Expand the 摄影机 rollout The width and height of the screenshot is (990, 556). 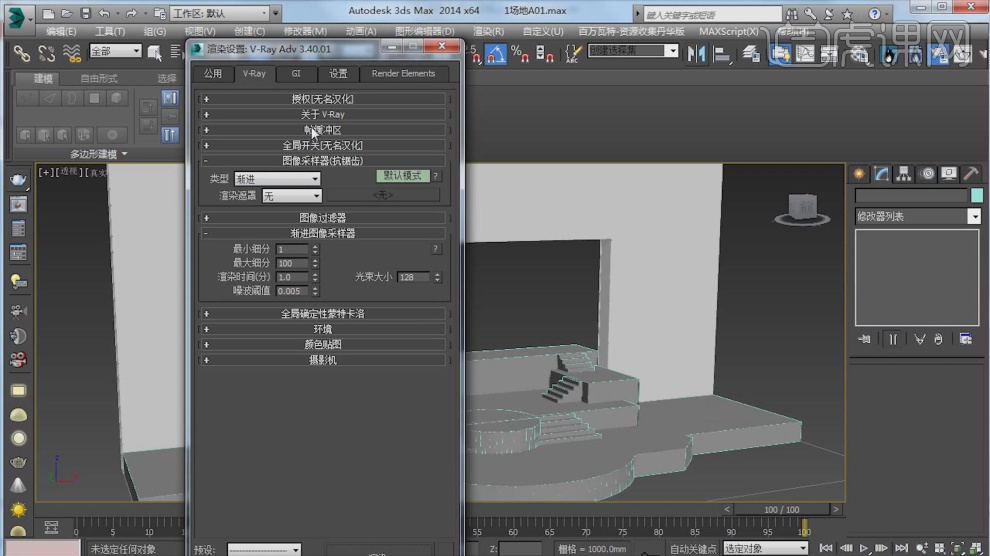[x=323, y=360]
